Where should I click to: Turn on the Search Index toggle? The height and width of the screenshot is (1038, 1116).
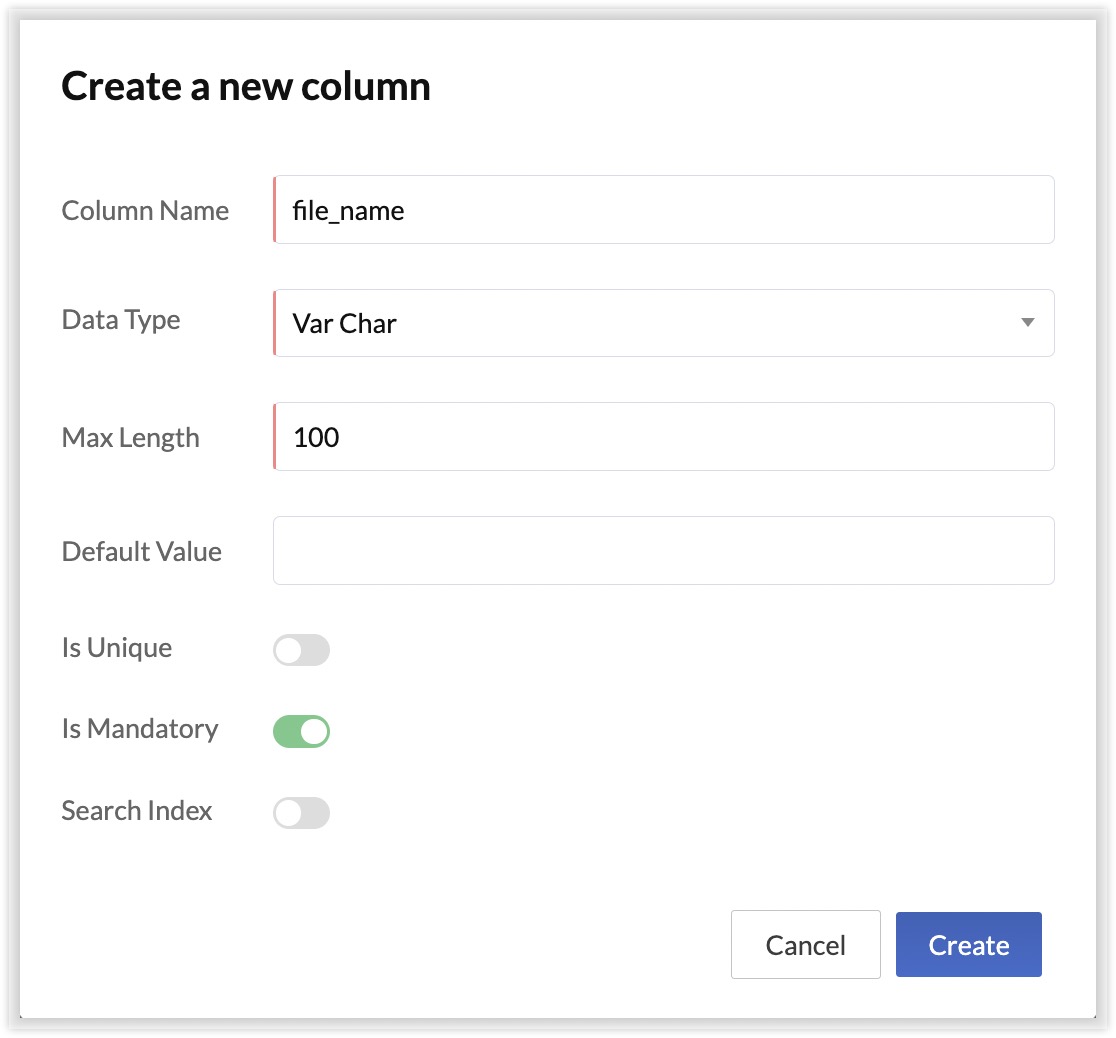(x=301, y=813)
